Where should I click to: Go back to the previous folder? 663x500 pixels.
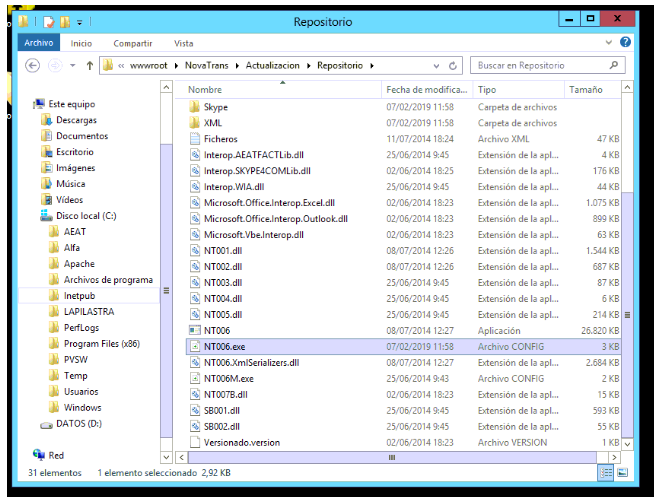pyautogui.click(x=32, y=66)
